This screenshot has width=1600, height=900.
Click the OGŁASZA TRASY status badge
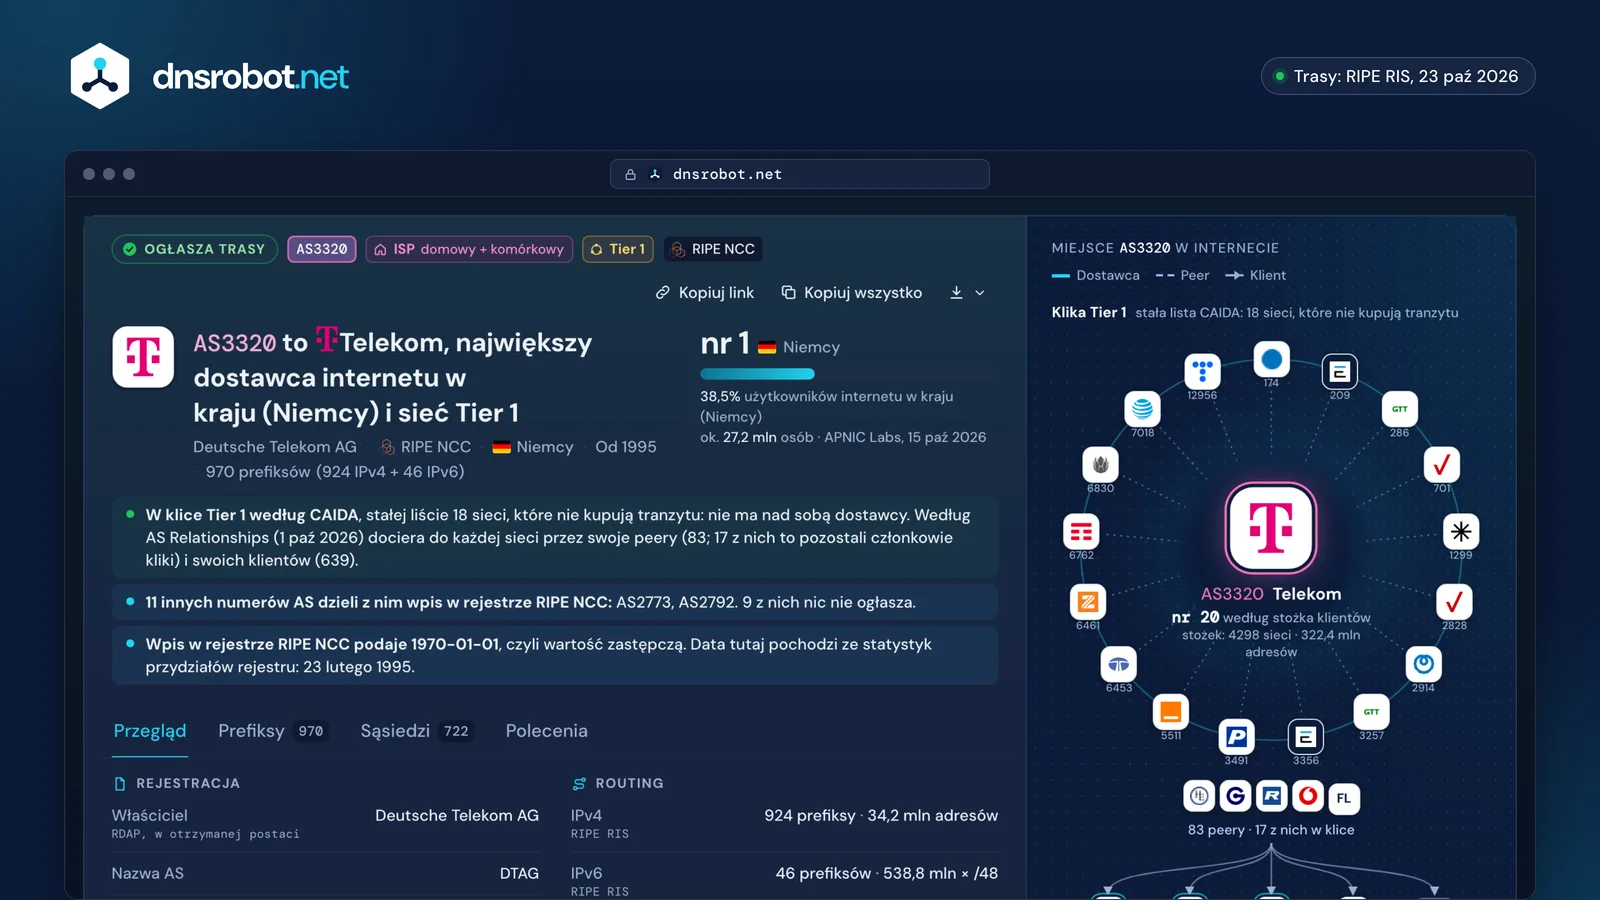coord(195,249)
